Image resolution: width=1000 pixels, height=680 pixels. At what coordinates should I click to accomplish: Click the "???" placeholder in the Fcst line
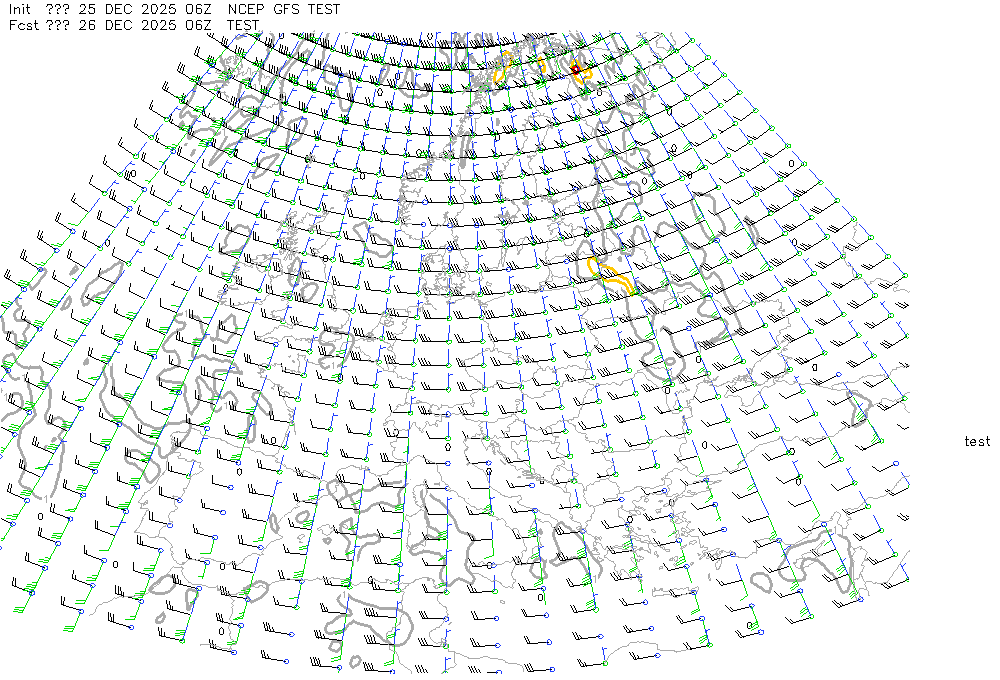point(59,25)
